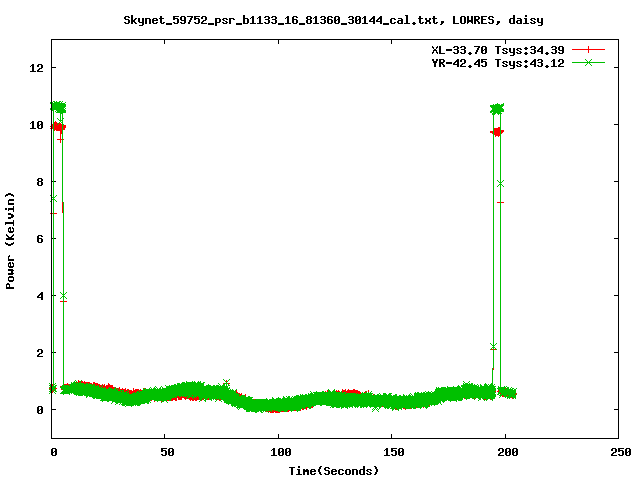The image size is (640, 480).
Task: Click the green data marker near 2 K at 194 seconds
Action: 493,347
